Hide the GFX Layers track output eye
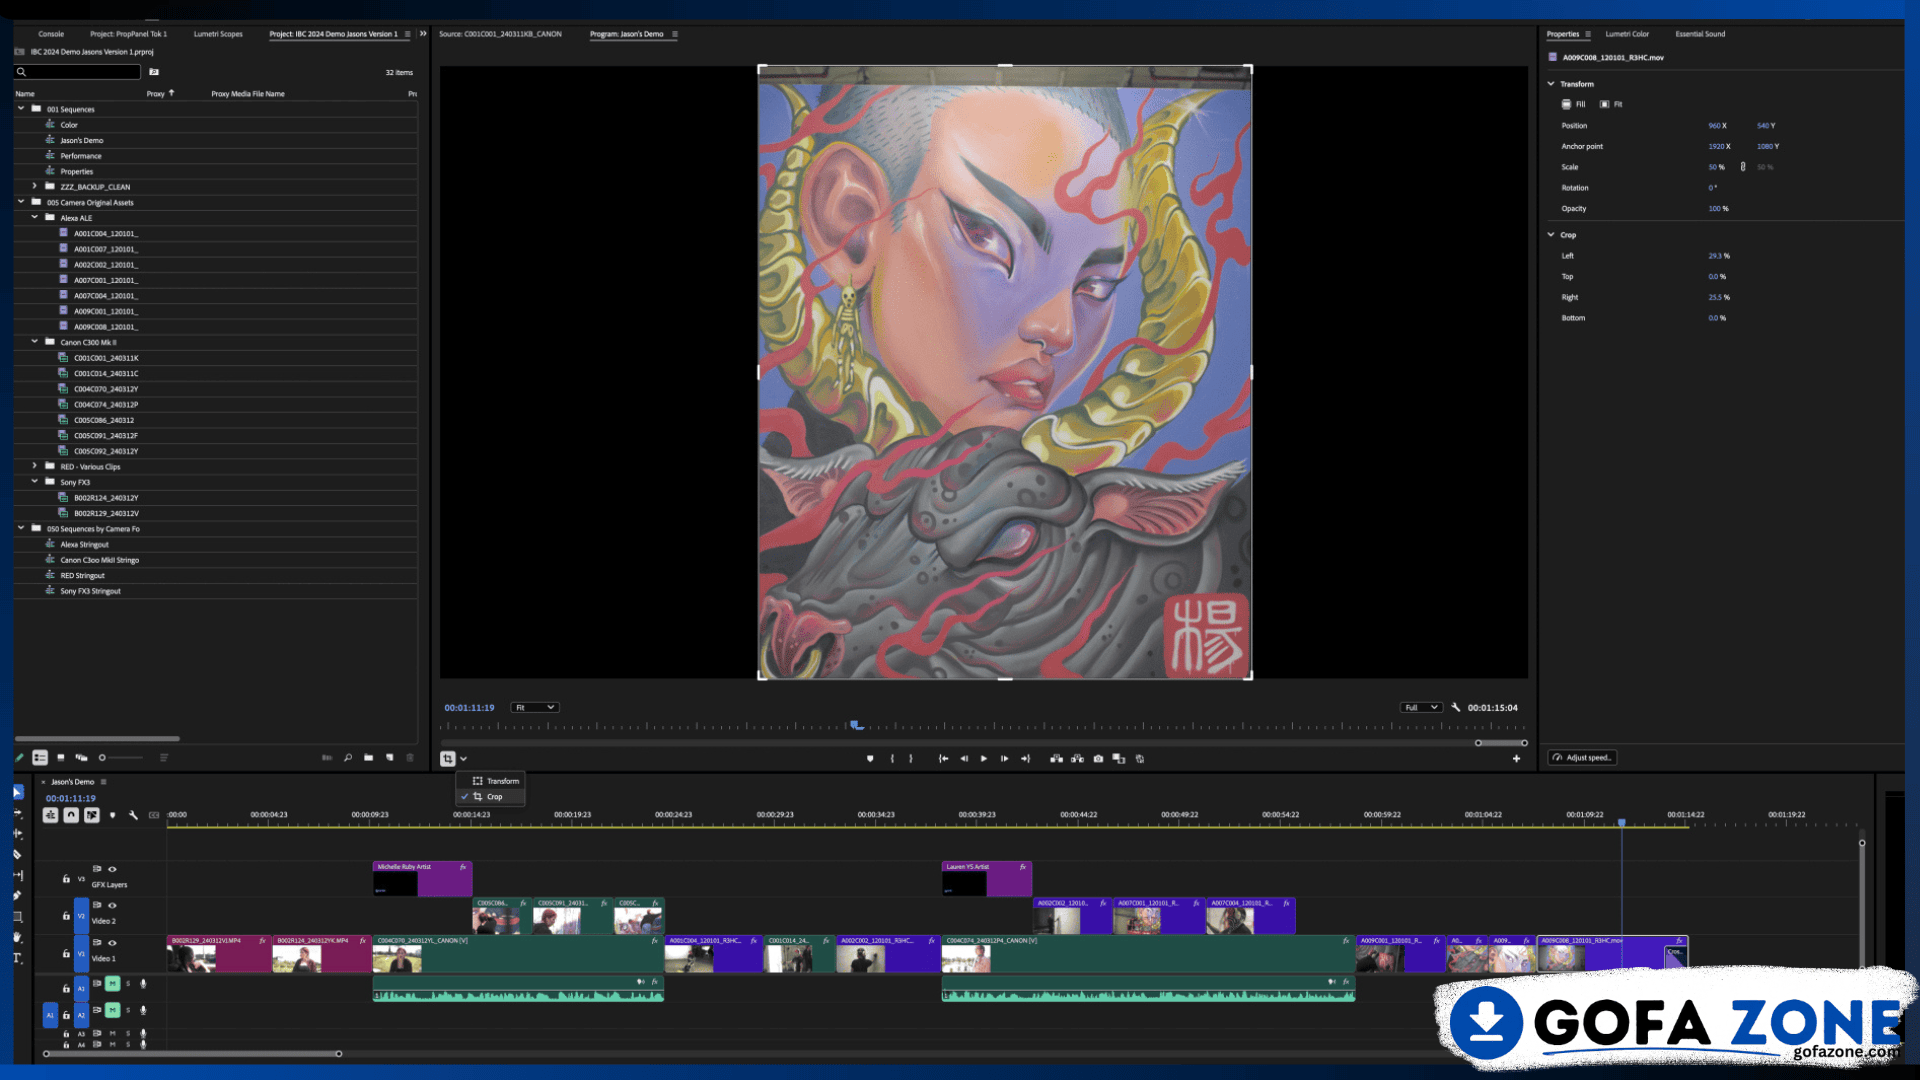Viewport: 1920px width, 1080px height. click(x=112, y=869)
